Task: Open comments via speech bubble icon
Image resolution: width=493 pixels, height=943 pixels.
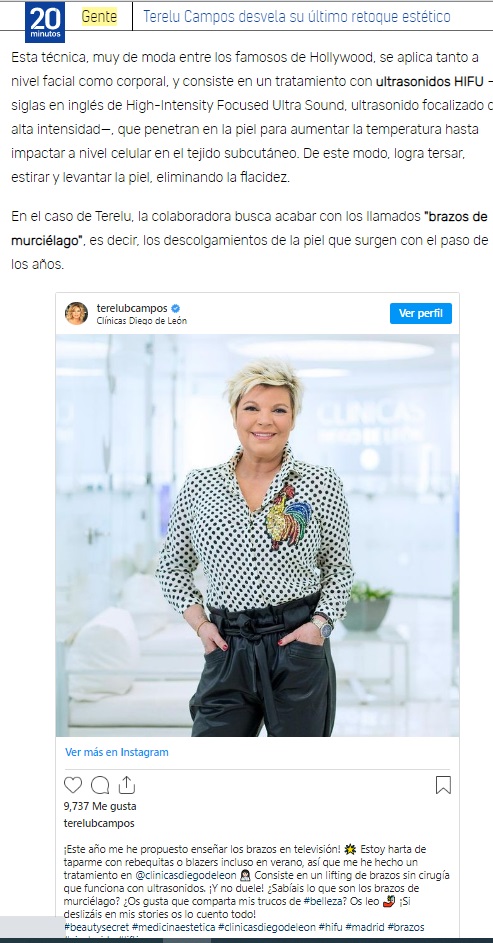Action: coord(100,785)
